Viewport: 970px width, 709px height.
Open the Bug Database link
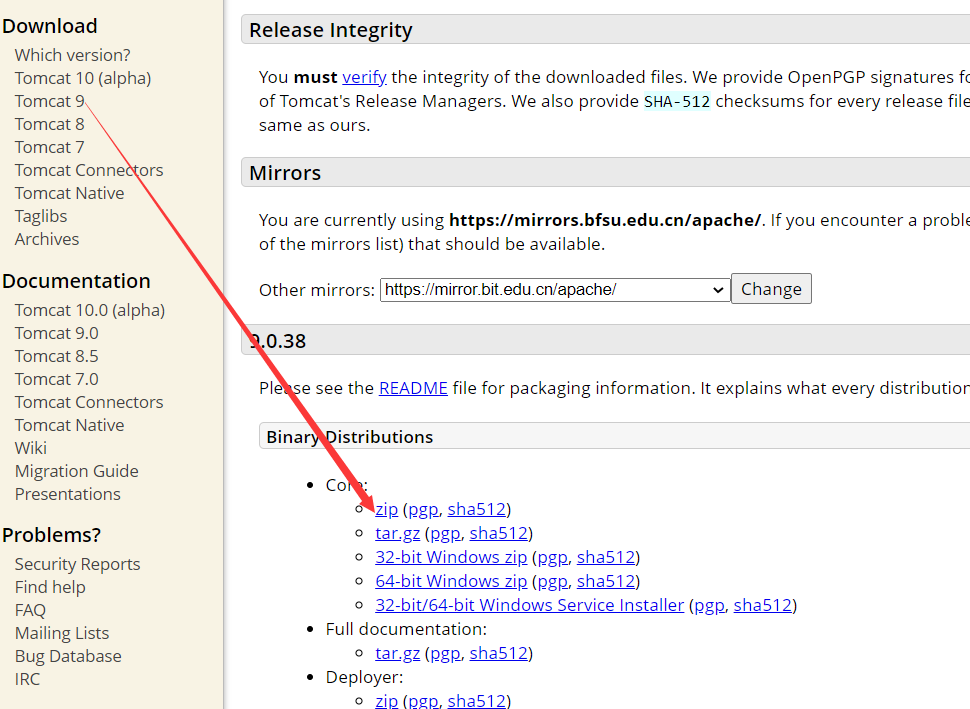click(68, 656)
